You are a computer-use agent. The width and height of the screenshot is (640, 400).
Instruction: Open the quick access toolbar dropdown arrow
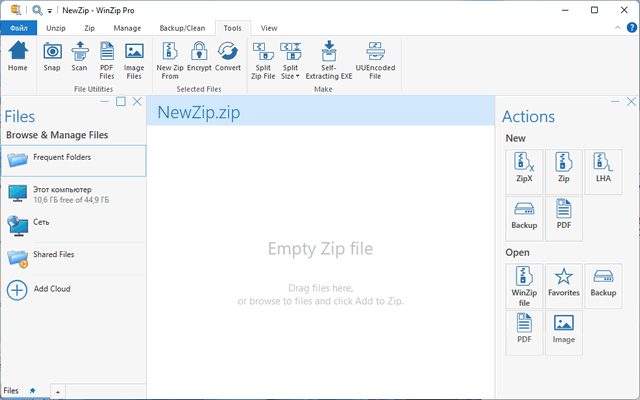(x=50, y=9)
